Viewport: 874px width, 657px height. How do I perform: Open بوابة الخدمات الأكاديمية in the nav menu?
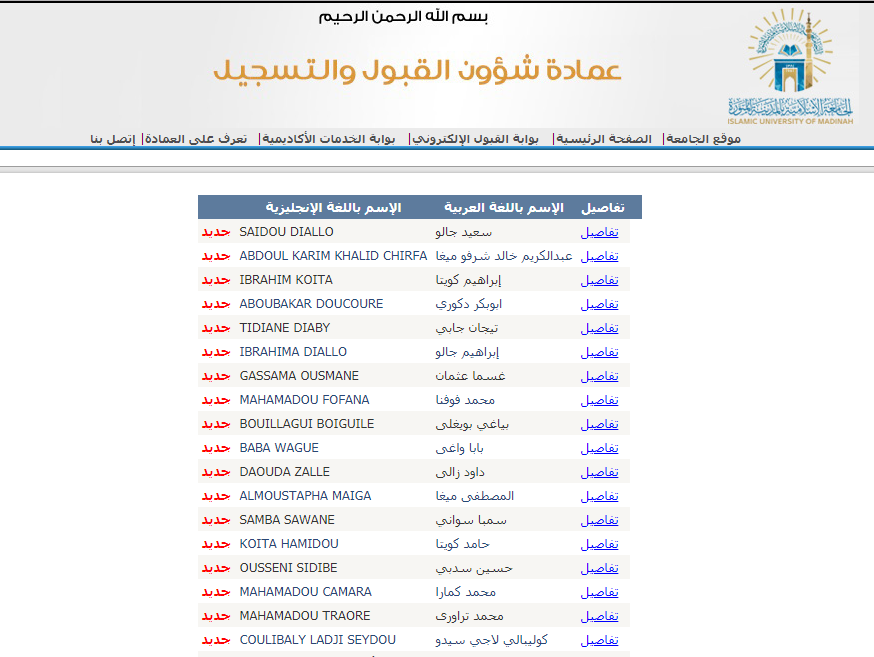[329, 139]
